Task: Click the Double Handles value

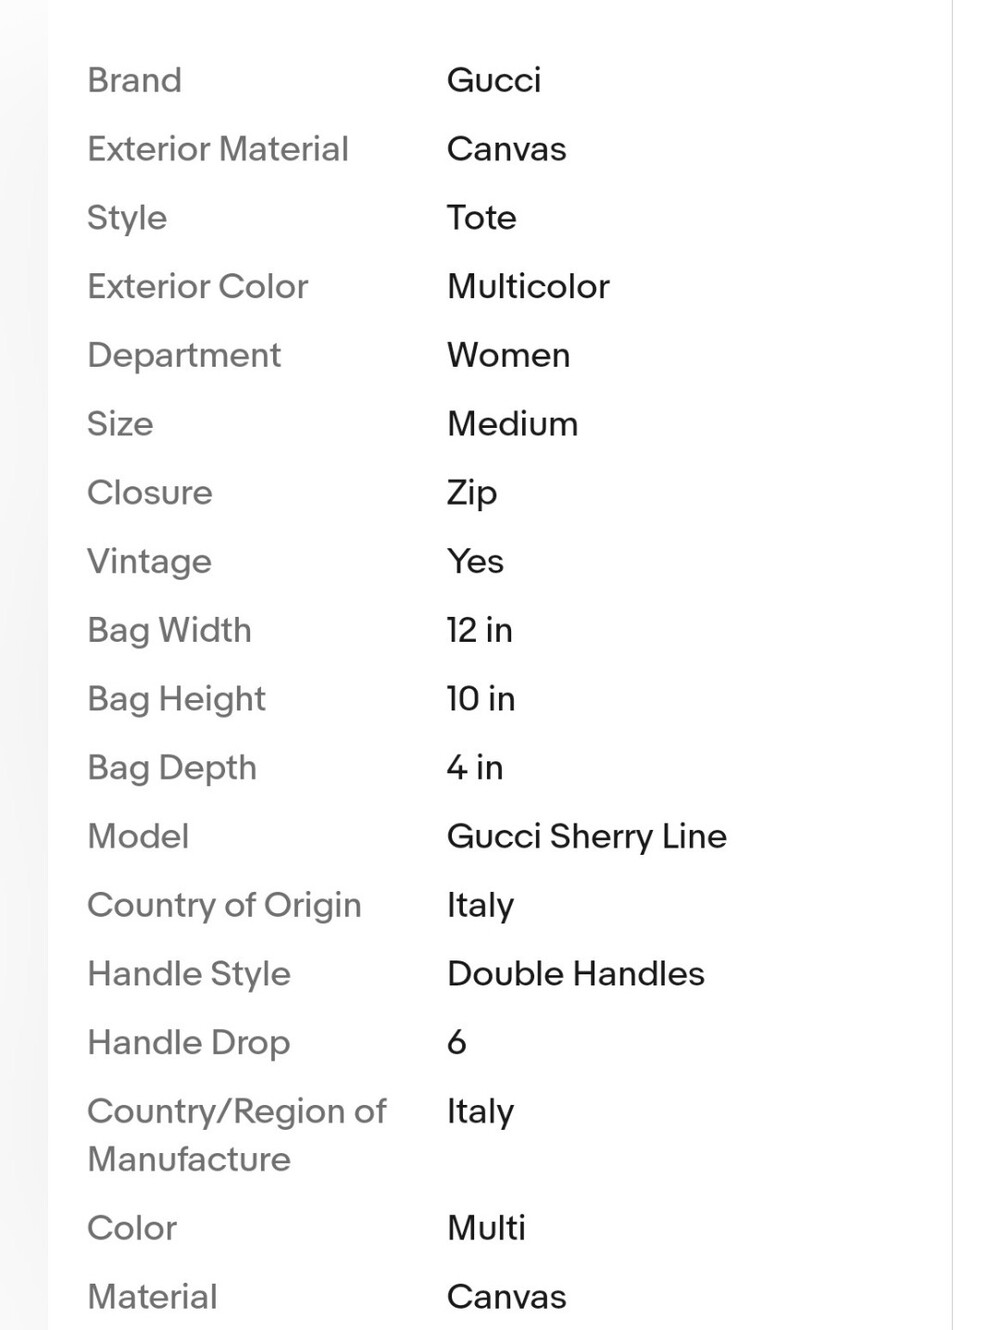Action: pyautogui.click(x=576, y=975)
